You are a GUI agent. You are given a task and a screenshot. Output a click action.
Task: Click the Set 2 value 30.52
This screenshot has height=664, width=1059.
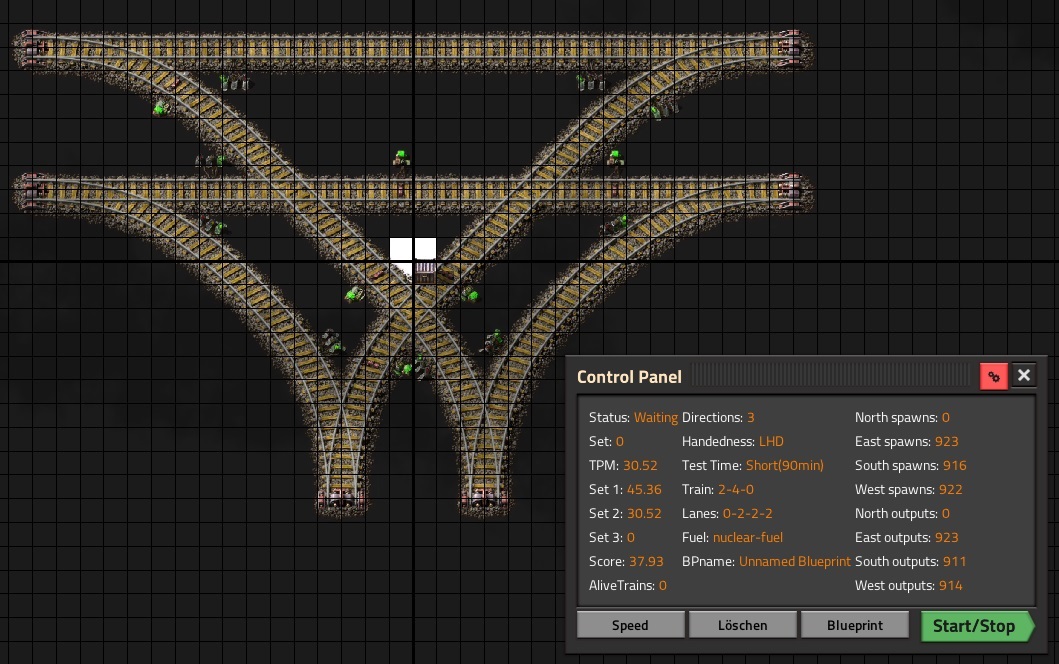click(644, 513)
